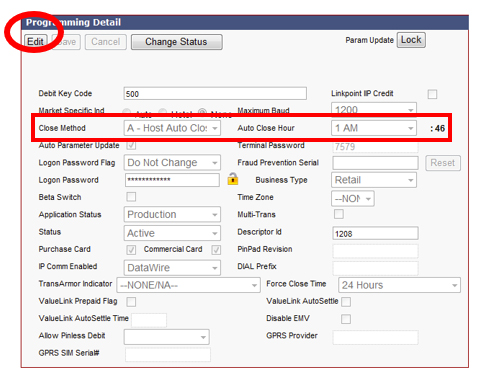Click the DIAL Prefix field

[375, 268]
